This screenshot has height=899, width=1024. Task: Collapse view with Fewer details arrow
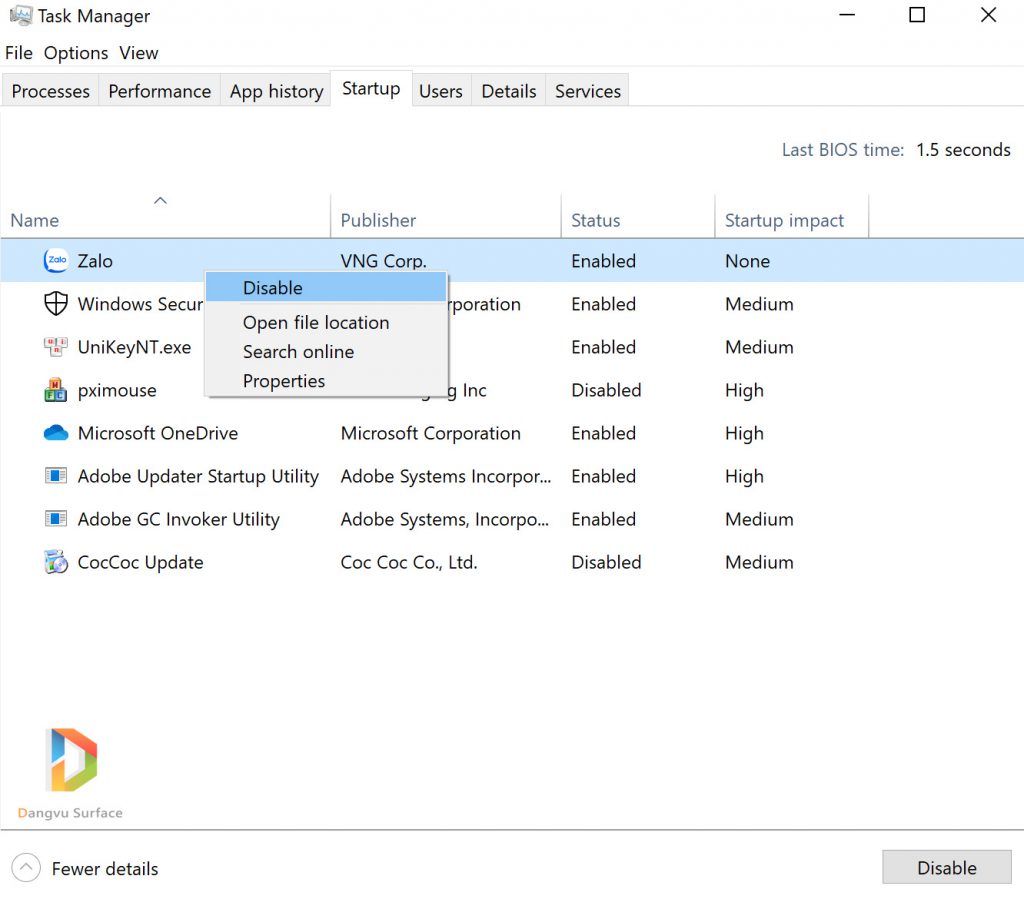point(27,868)
